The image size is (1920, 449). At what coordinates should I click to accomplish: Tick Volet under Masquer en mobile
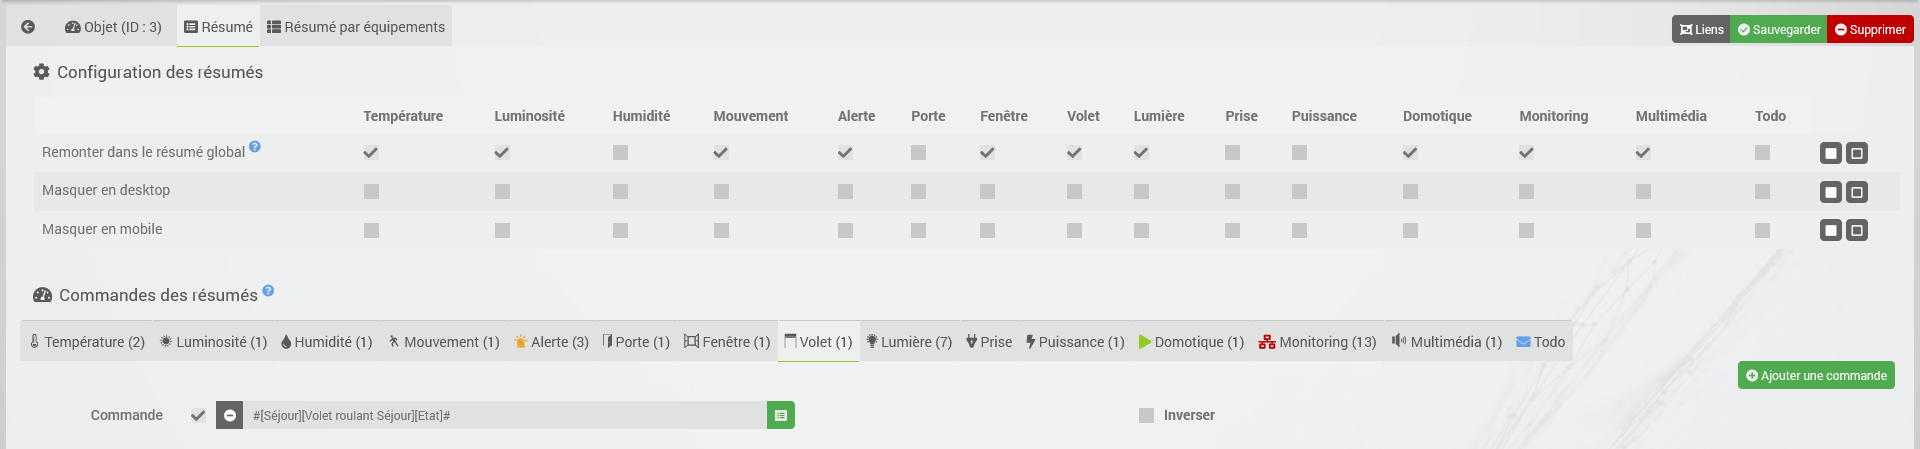(1074, 230)
